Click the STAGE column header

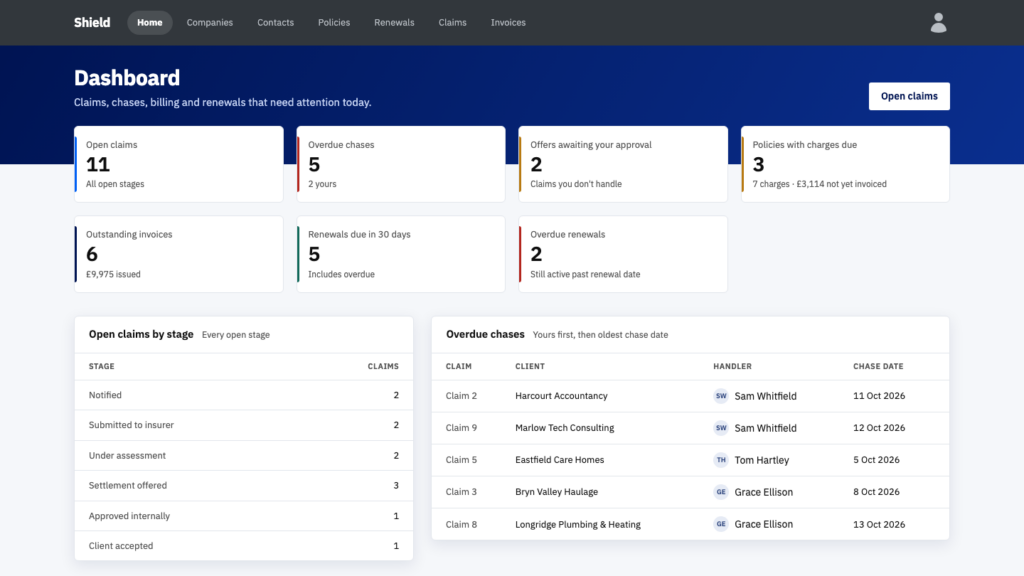(102, 366)
